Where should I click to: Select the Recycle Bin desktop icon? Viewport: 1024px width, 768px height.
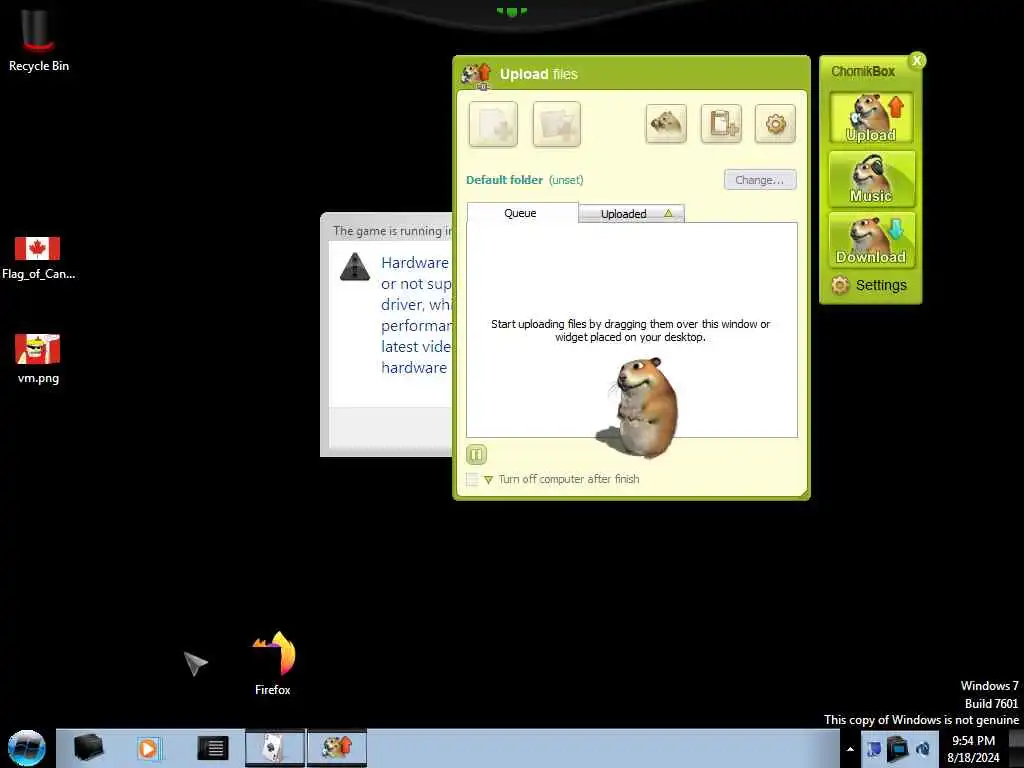39,39
